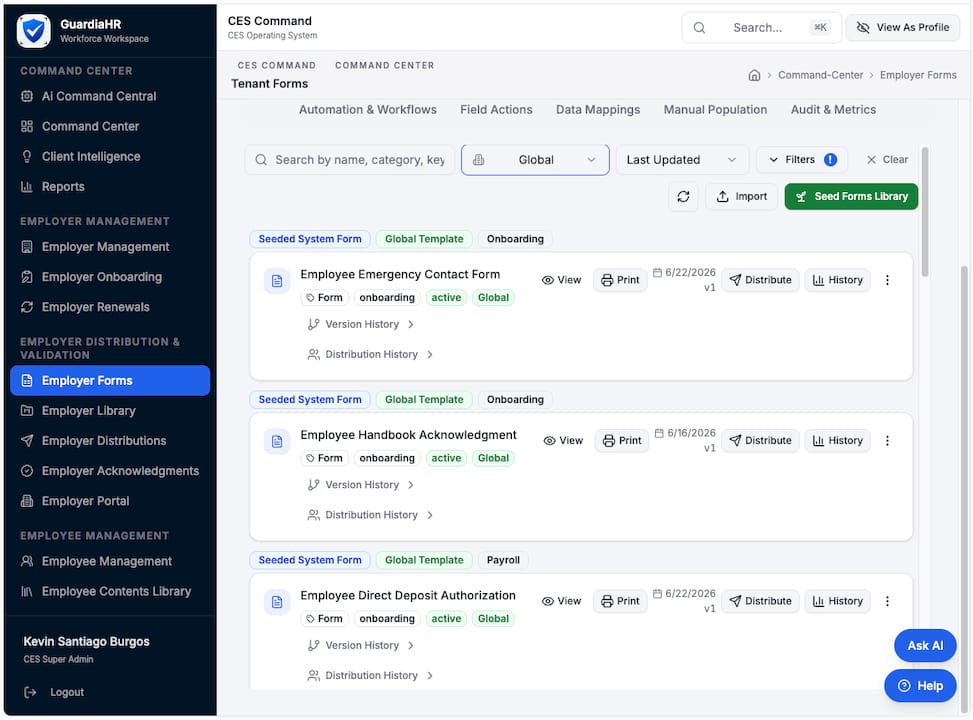The image size is (973, 720).
Task: Open the more options menu for Employee Direct Deposit Authorization
Action: coord(887,601)
